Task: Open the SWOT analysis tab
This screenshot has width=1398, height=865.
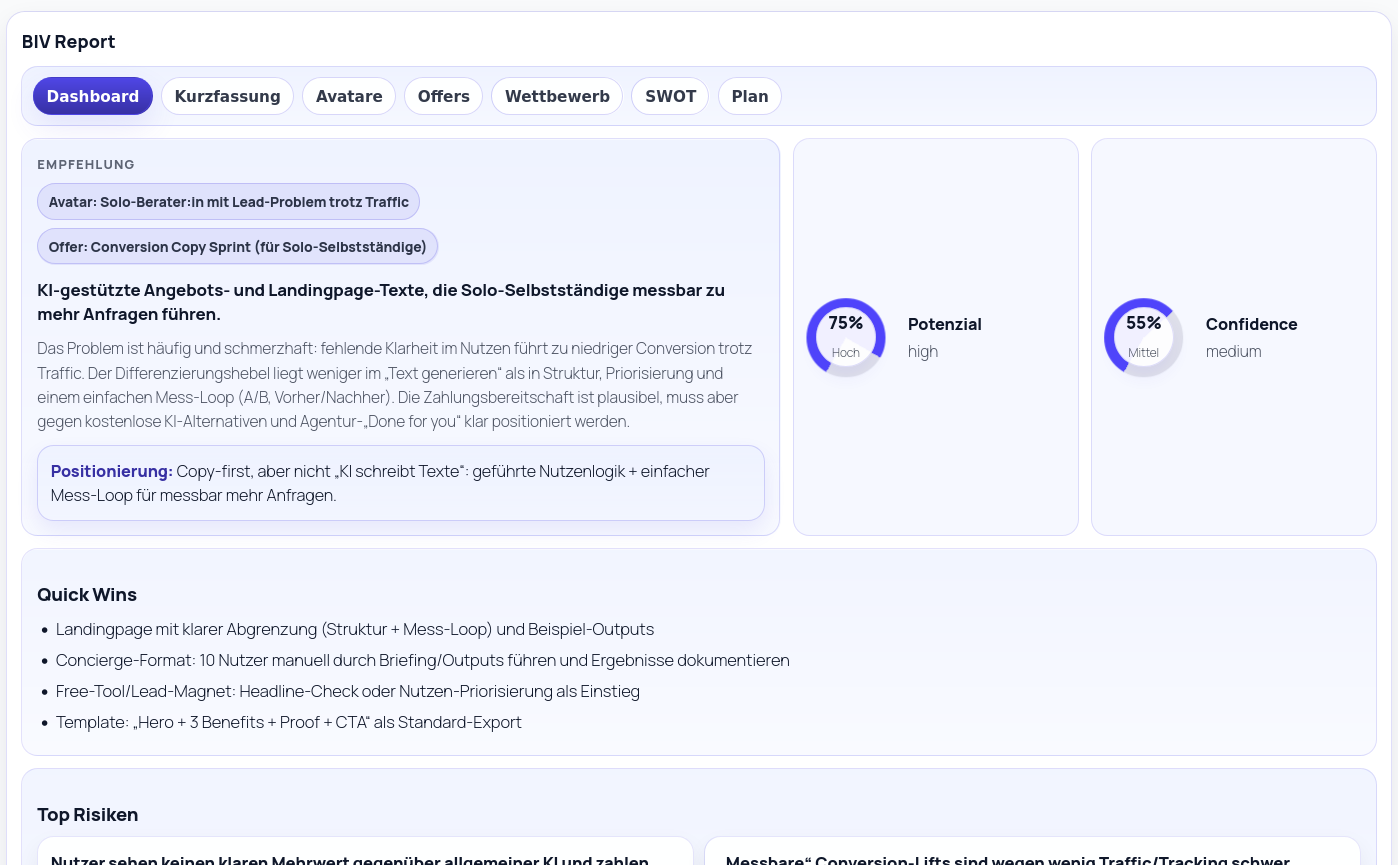Action: [x=670, y=96]
